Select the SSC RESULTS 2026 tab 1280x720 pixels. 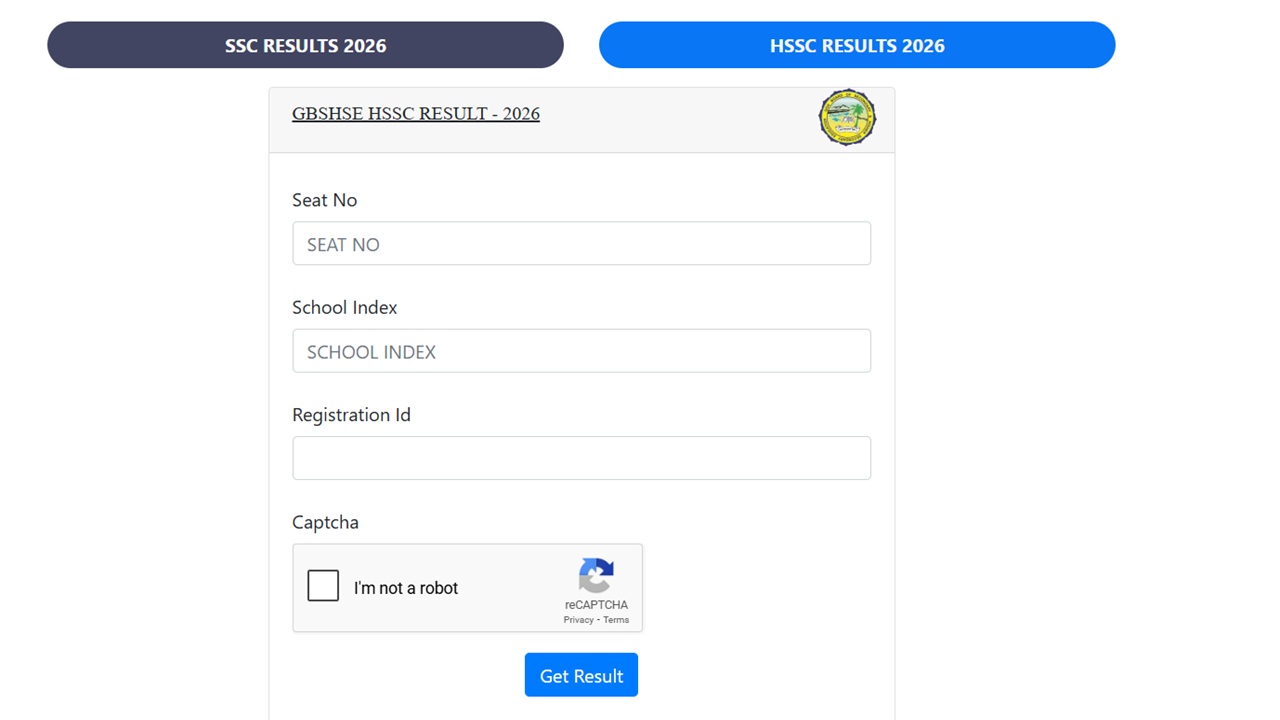(x=305, y=45)
